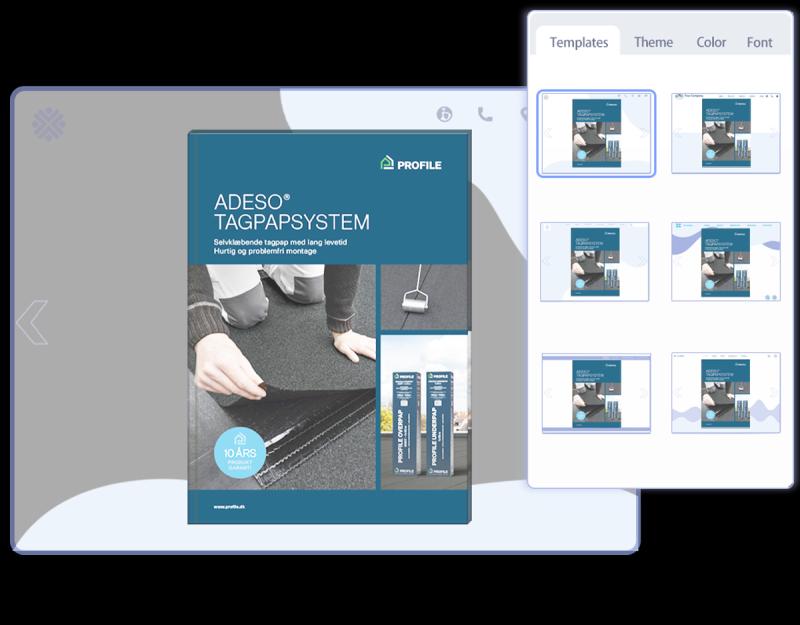Click the round company logo in preview corner
The width and height of the screenshot is (800, 625).
click(48, 123)
